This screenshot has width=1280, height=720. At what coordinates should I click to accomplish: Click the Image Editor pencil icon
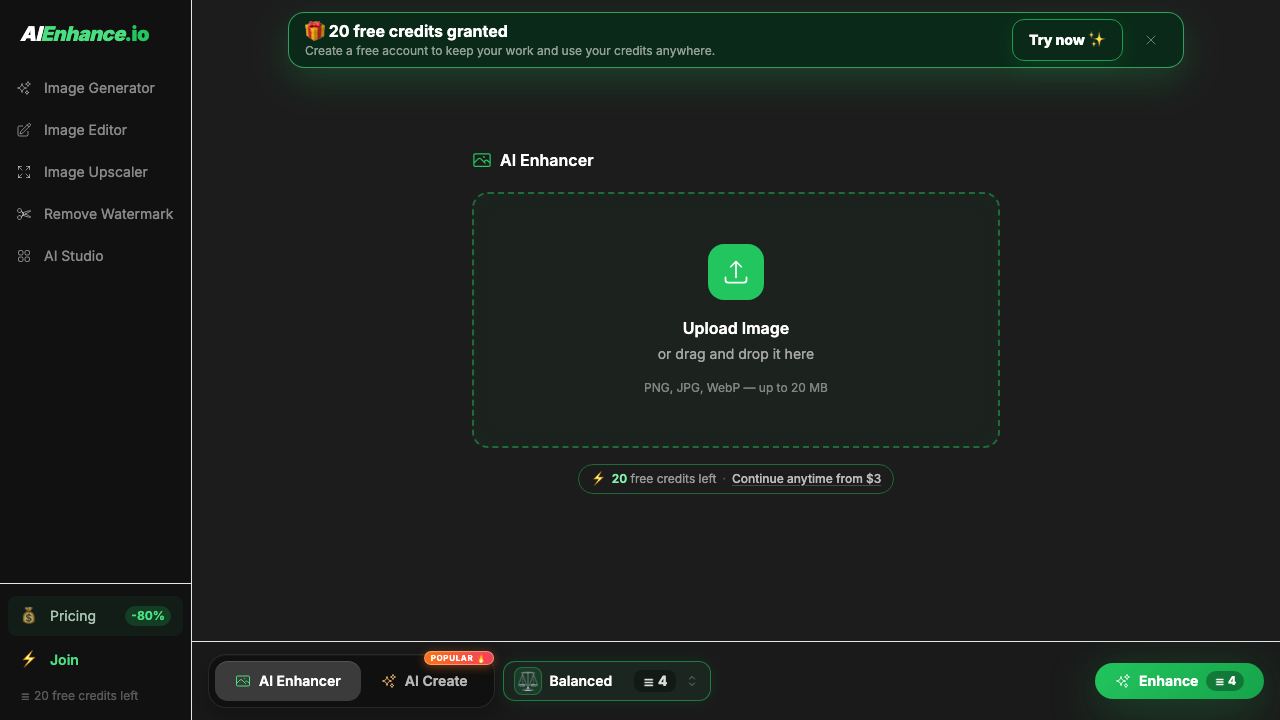(x=24, y=130)
